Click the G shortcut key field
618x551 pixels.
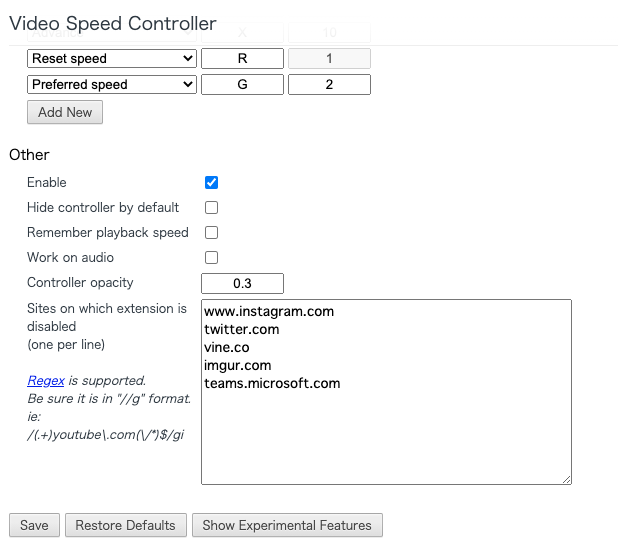[242, 84]
